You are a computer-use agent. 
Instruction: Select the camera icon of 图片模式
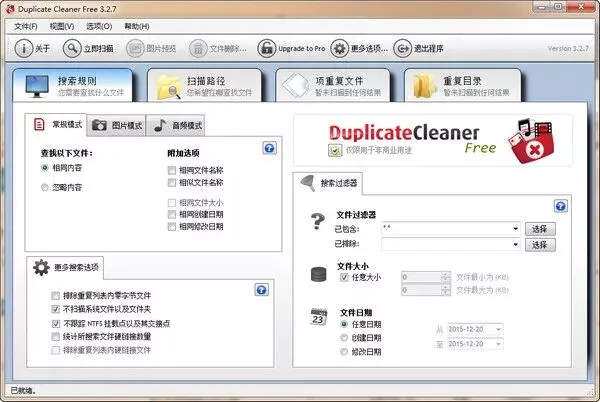99,125
